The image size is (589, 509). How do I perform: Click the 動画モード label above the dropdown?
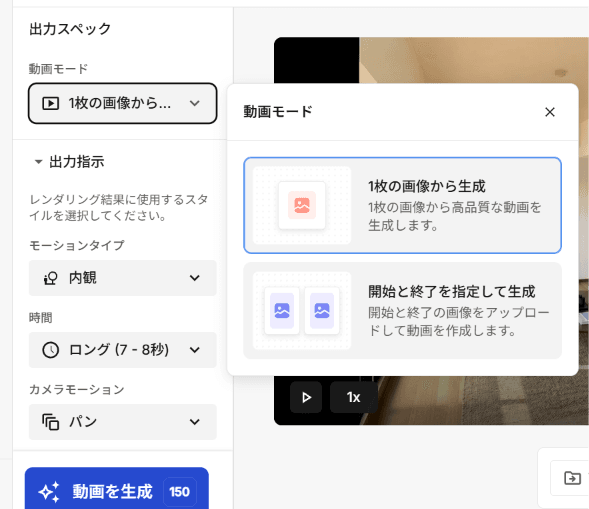pos(58,69)
